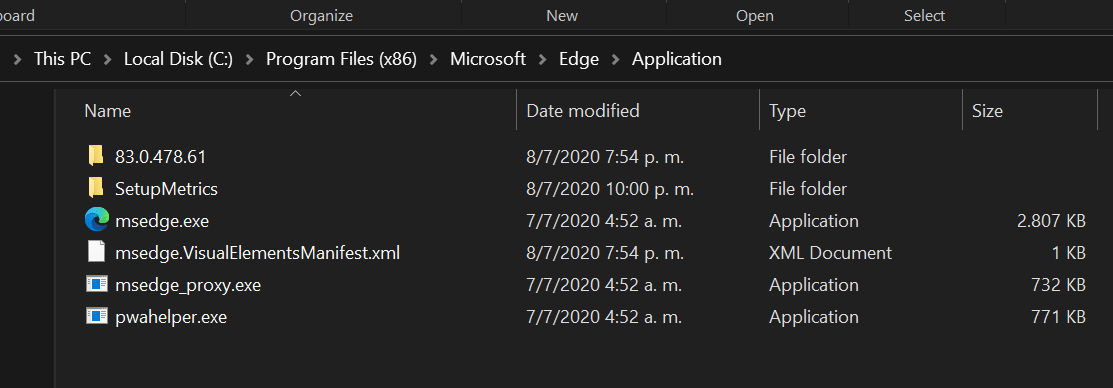The image size is (1113, 388).
Task: Select the msedge.exe file name
Action: pyautogui.click(x=162, y=221)
